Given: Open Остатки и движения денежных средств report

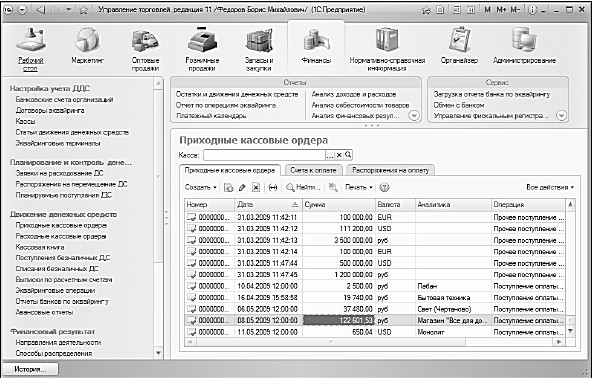Looking at the screenshot, I should [237, 94].
